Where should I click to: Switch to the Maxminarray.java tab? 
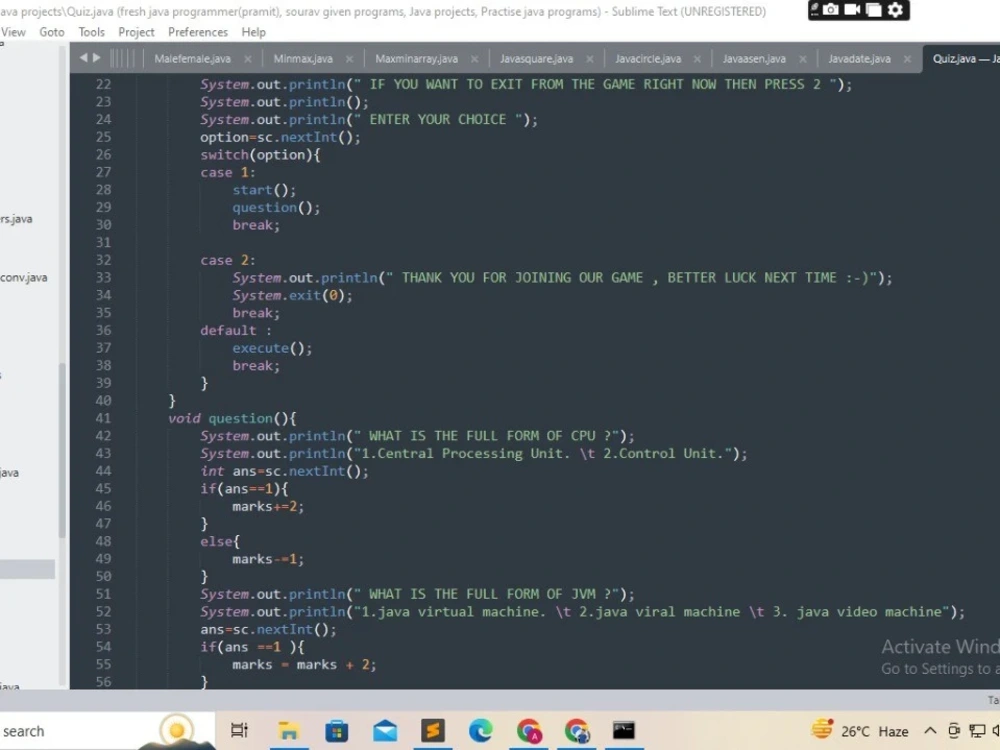pos(416,59)
